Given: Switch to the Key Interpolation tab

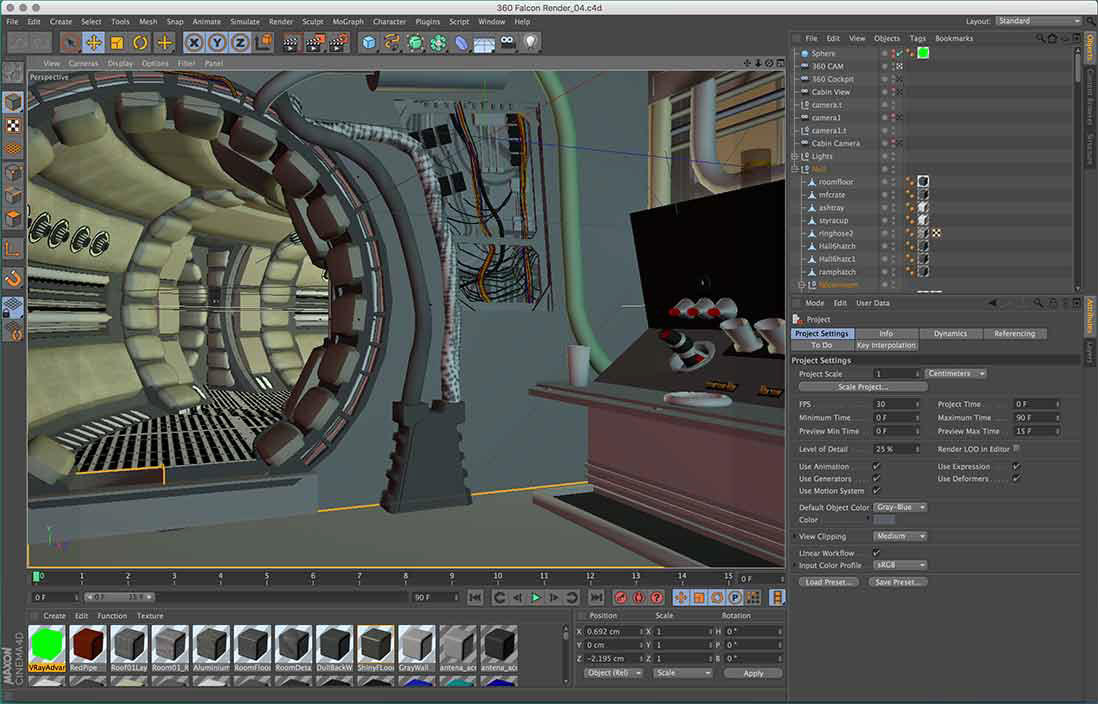Looking at the screenshot, I should pos(886,345).
